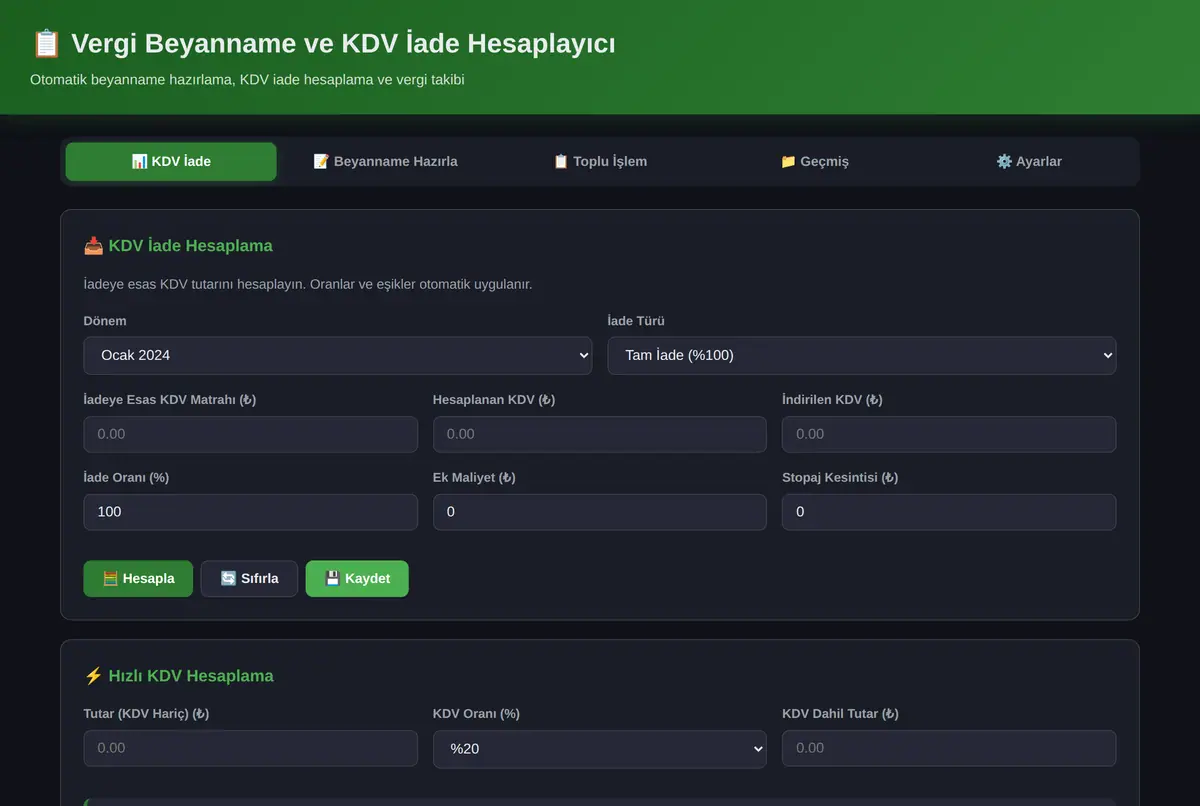
Task: Click the memo icon in Beyanname Hazırla tab
Action: [x=321, y=161]
